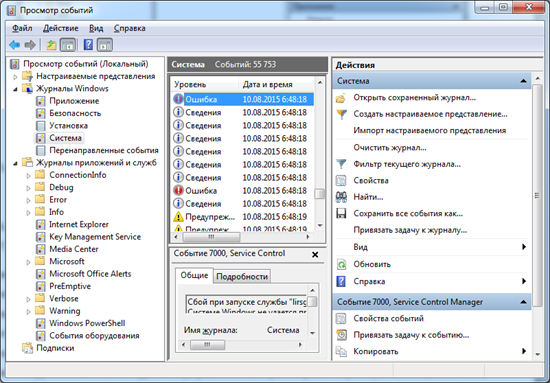The height and width of the screenshot is (383, 550).
Task: Open the Вид submenu arrow in actions
Action: point(524,247)
